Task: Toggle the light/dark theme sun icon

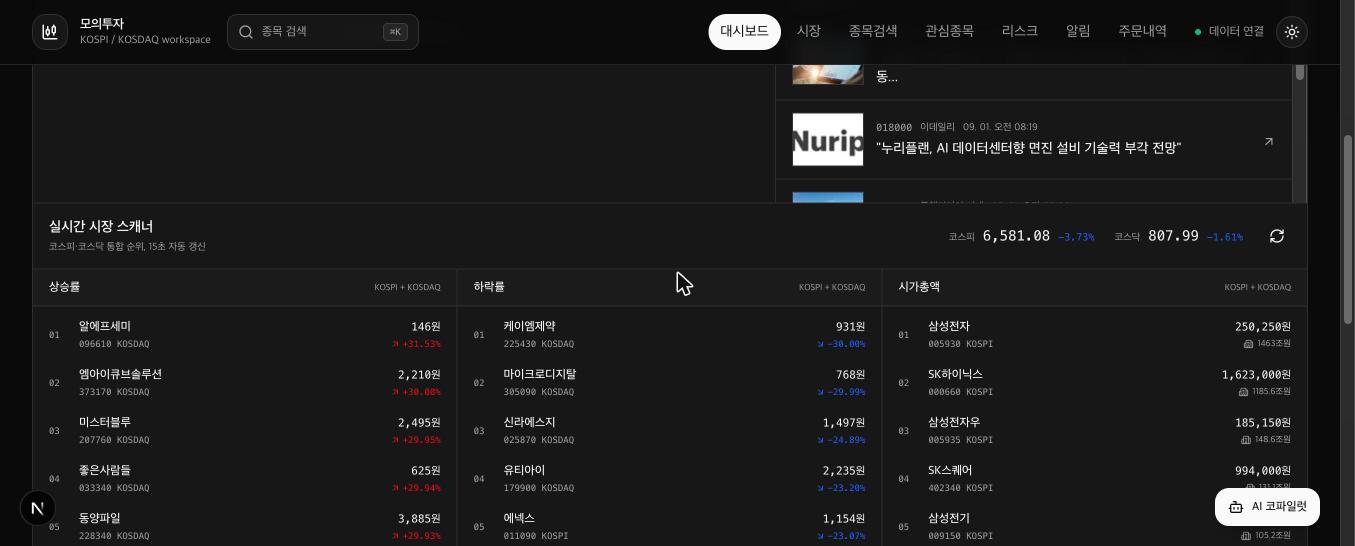Action: [1292, 32]
